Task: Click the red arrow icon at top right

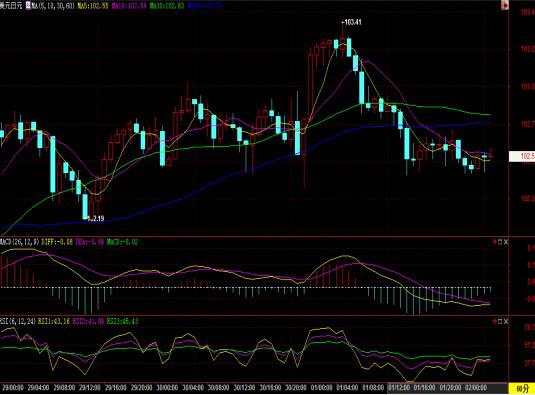Action: coord(505,5)
